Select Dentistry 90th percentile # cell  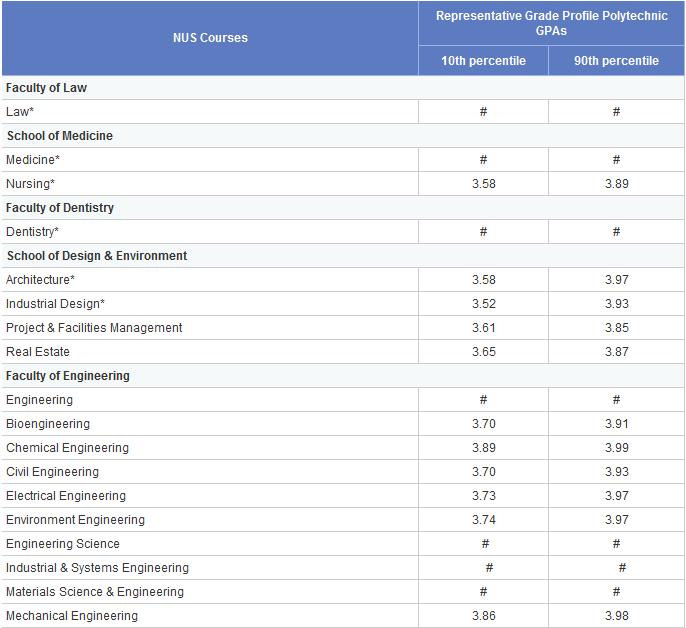(616, 232)
